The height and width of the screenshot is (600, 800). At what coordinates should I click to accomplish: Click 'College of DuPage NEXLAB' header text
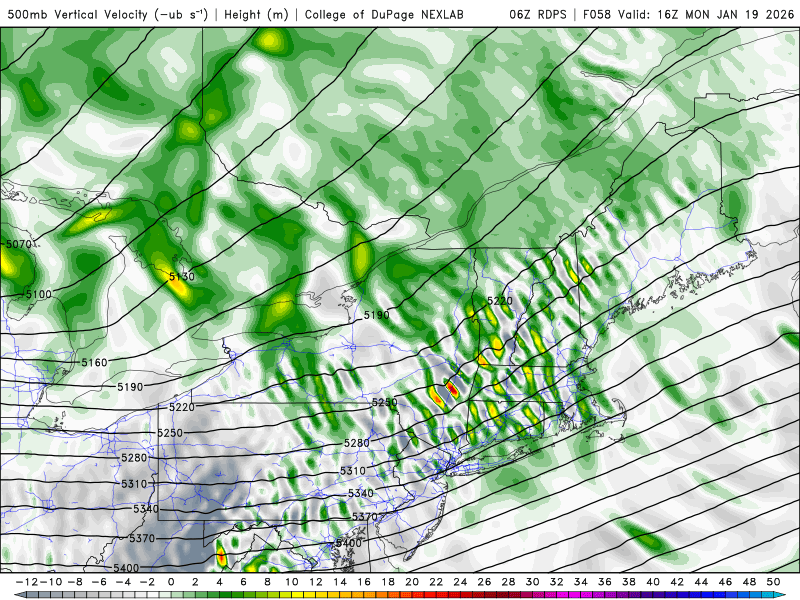384,14
